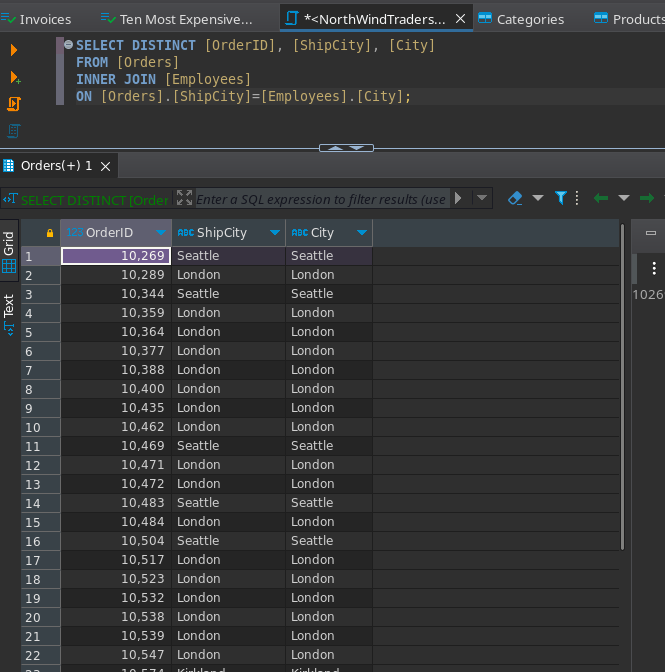Collapse the SQL query fold marker
The height and width of the screenshot is (672, 665).
point(68,44)
